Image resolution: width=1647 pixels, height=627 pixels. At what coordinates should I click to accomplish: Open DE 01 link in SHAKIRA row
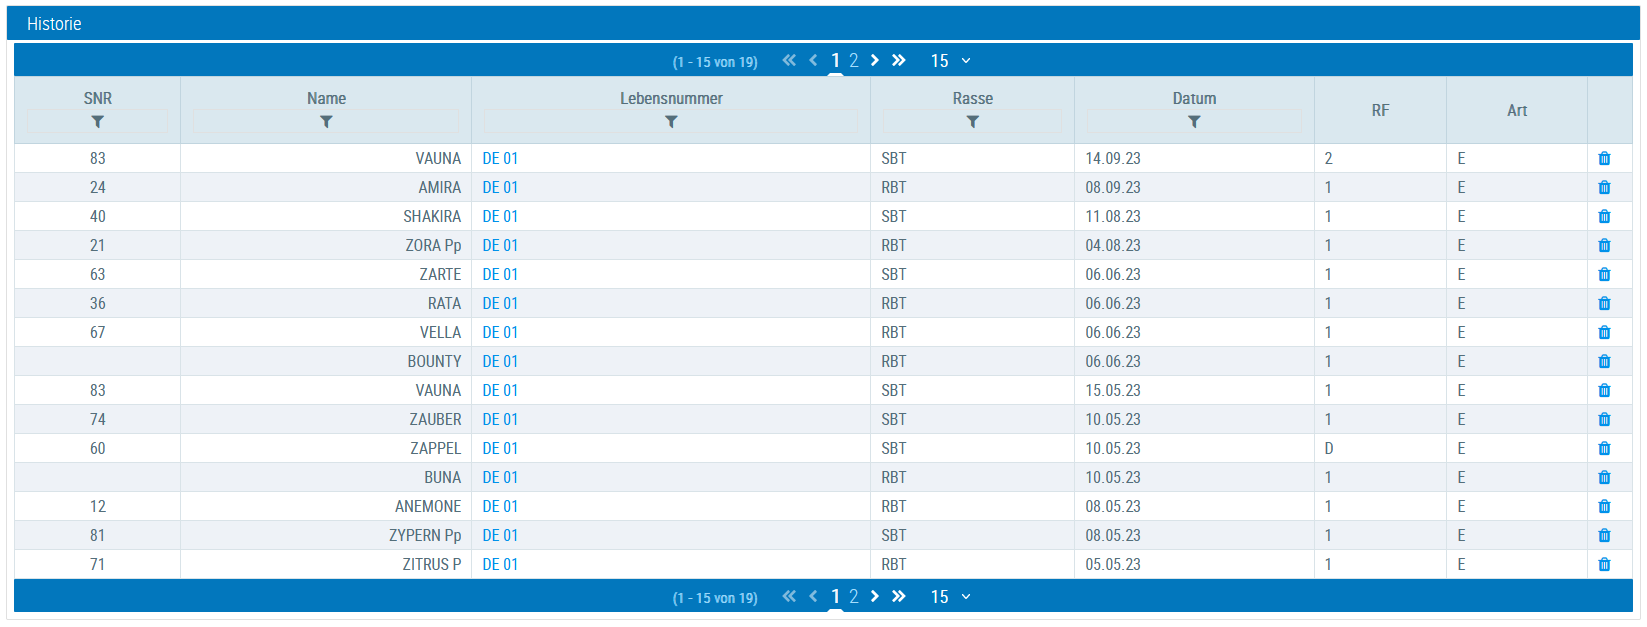tap(500, 216)
